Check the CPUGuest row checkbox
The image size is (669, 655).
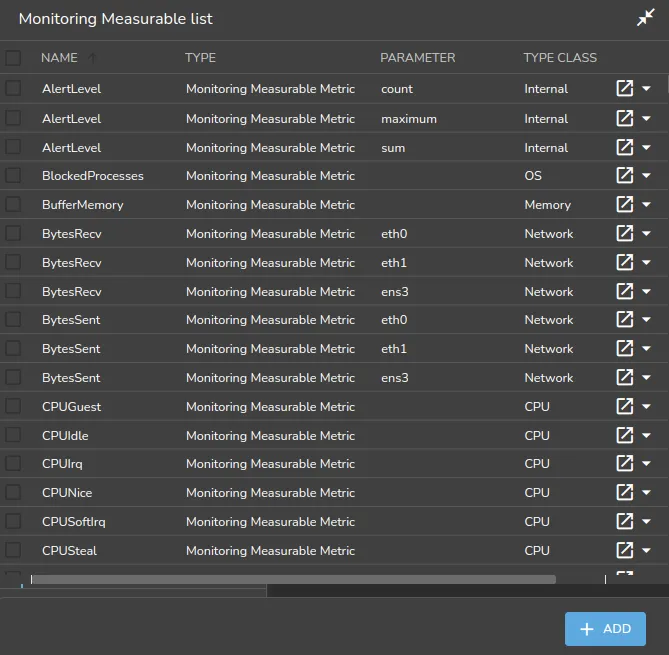click(13, 407)
